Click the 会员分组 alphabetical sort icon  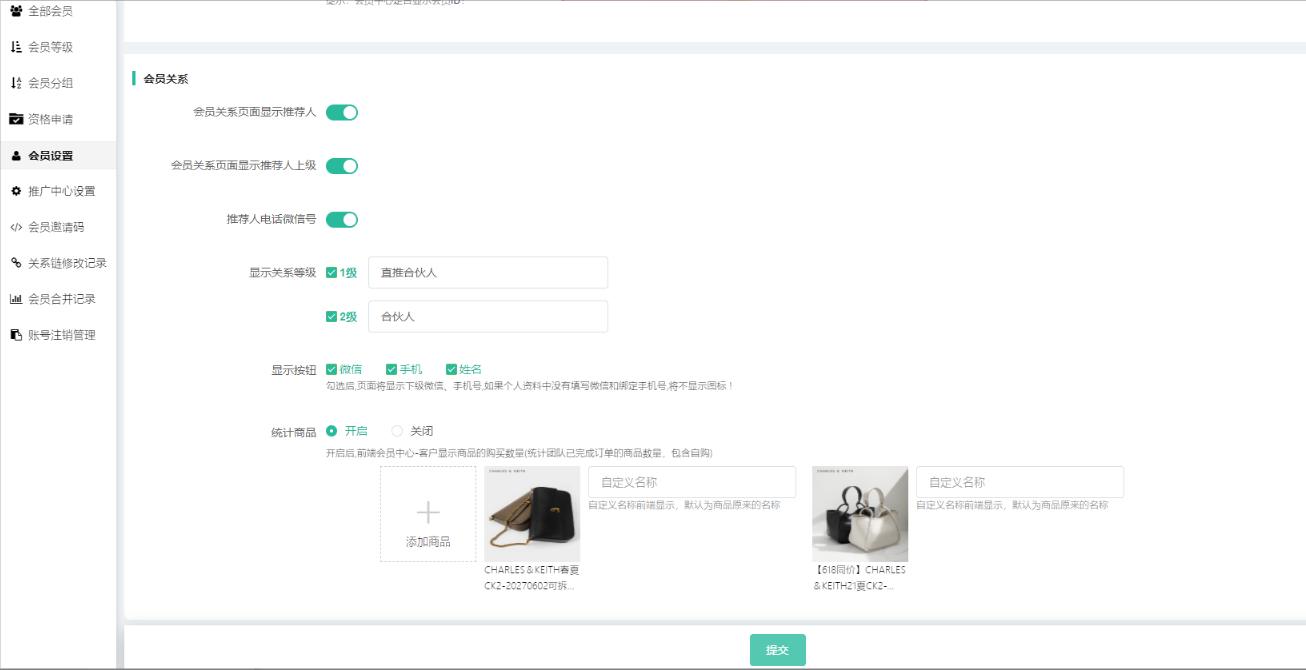tap(16, 83)
